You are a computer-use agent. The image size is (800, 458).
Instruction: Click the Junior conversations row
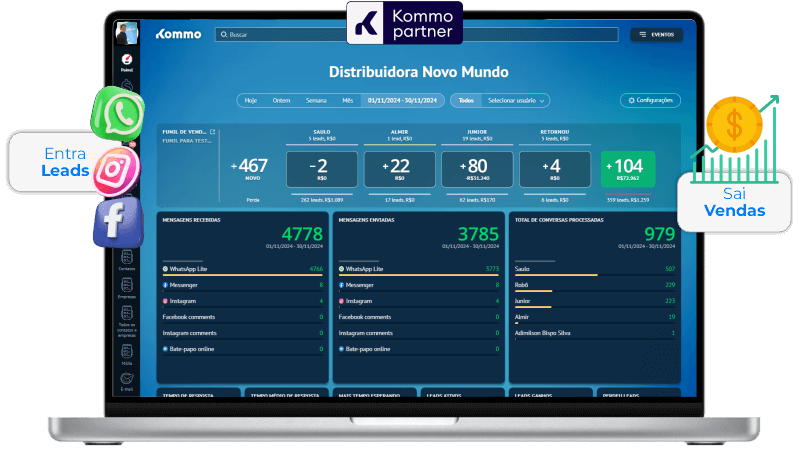pyautogui.click(x=595, y=301)
